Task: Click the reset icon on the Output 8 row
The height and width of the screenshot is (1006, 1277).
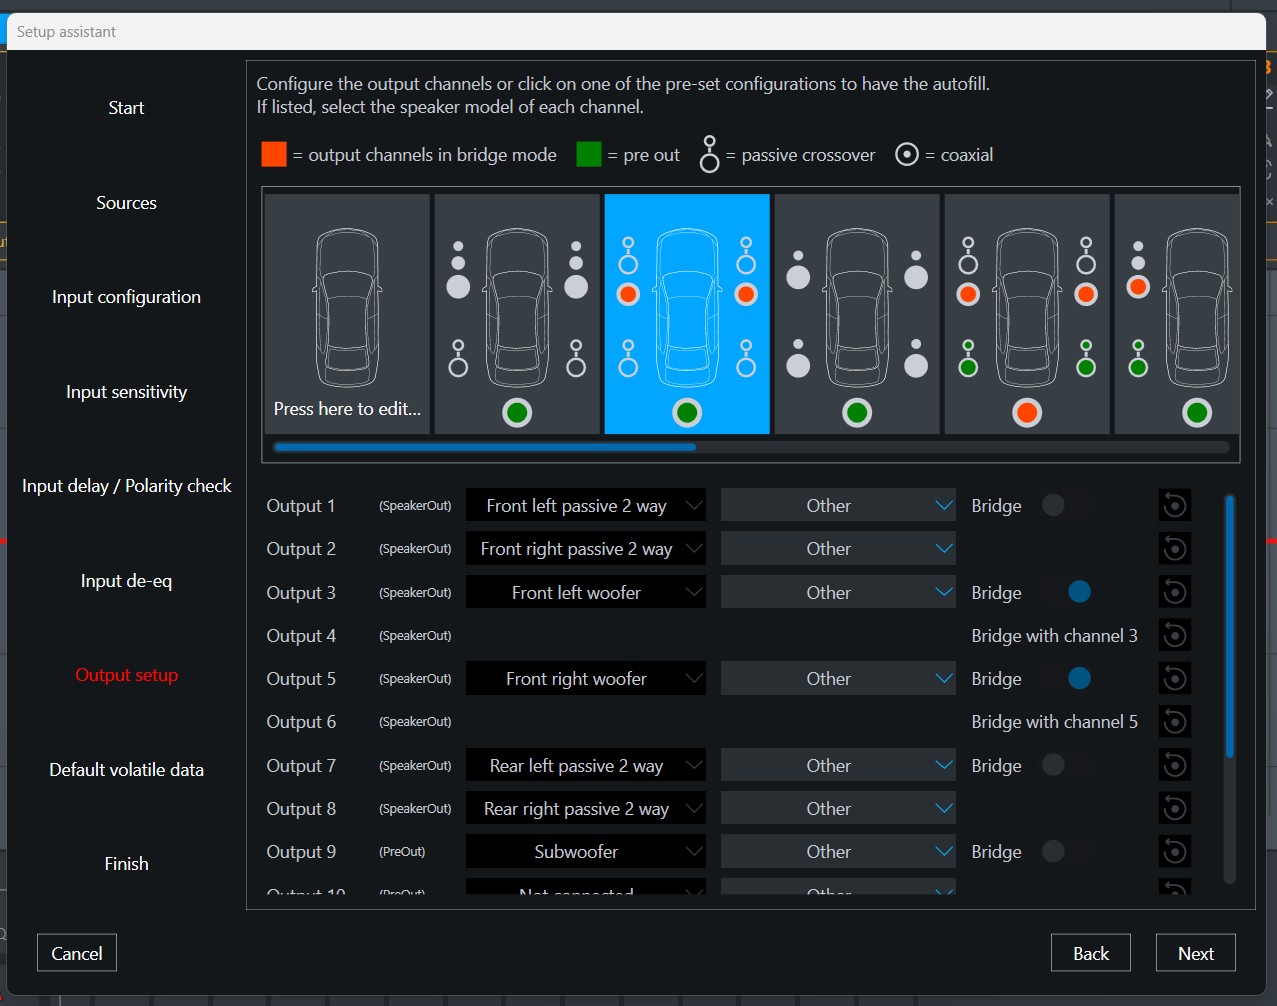Action: point(1175,809)
